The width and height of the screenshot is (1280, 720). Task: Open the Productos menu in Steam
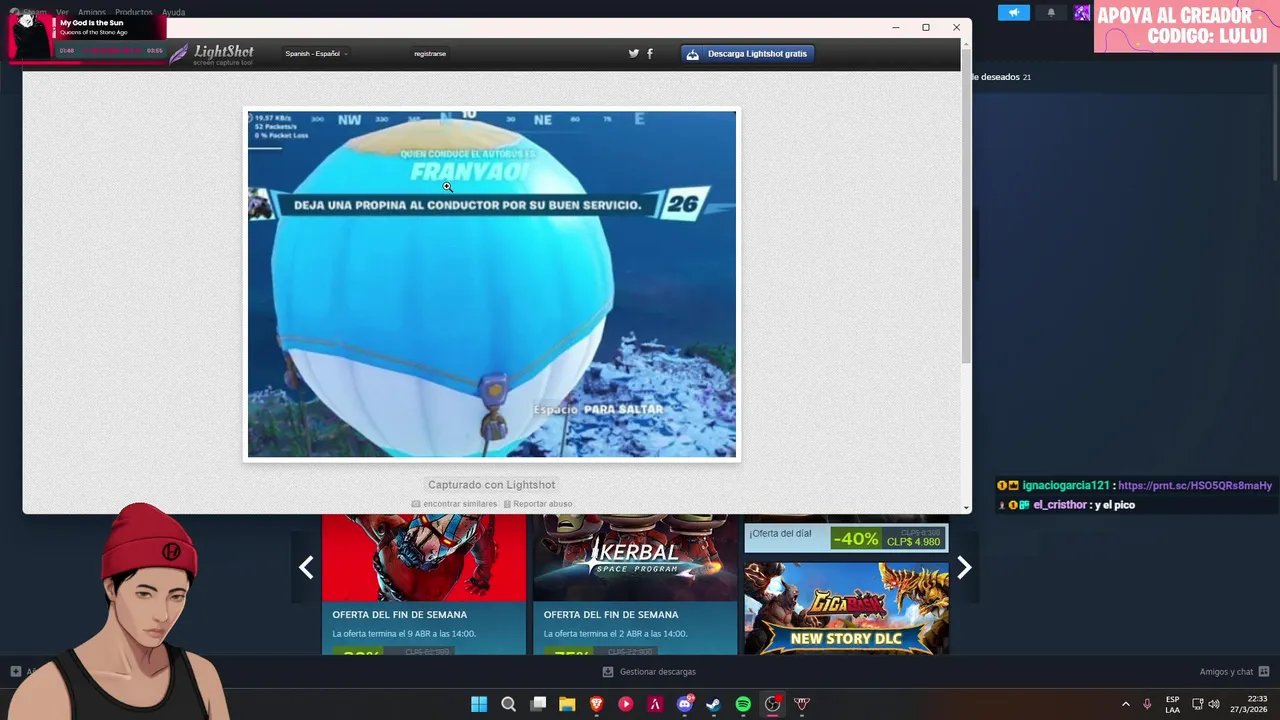pyautogui.click(x=134, y=12)
